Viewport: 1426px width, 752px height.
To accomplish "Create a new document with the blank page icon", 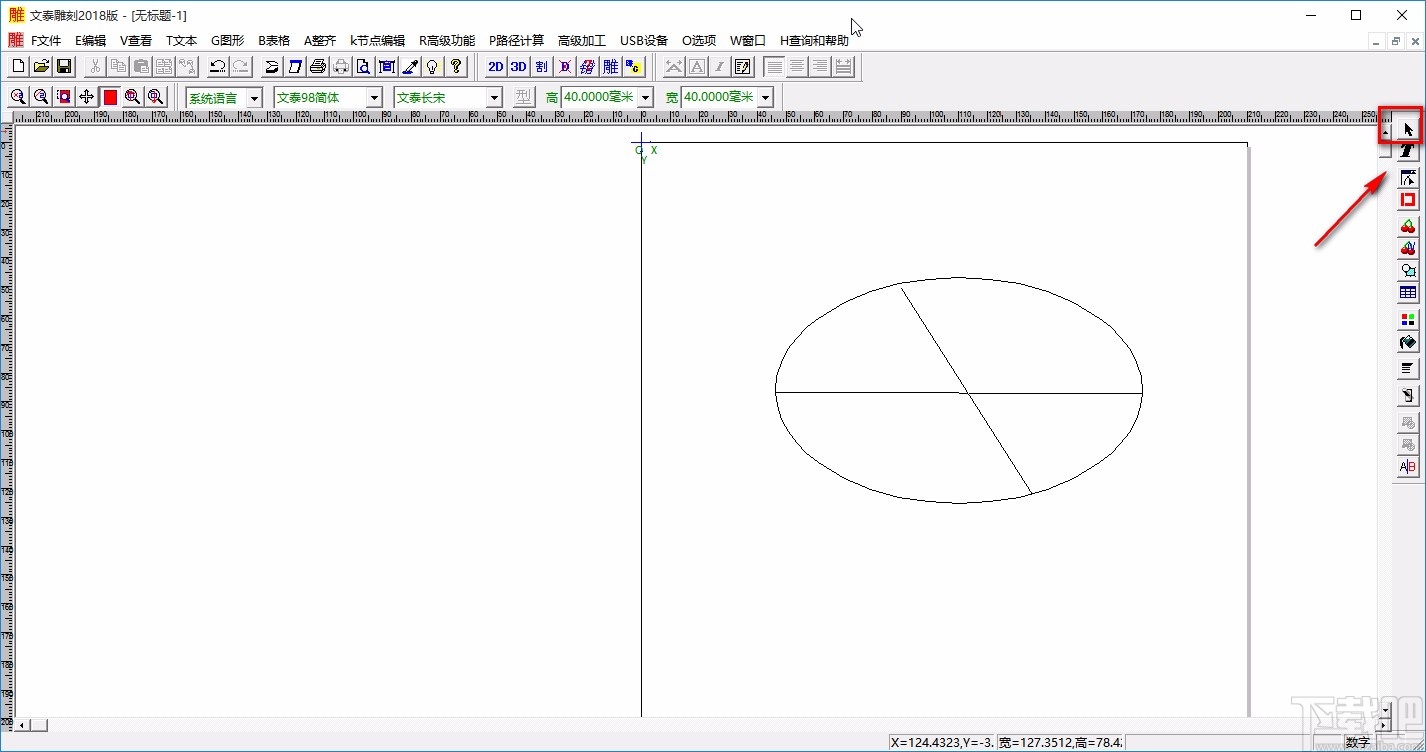I will pyautogui.click(x=18, y=67).
